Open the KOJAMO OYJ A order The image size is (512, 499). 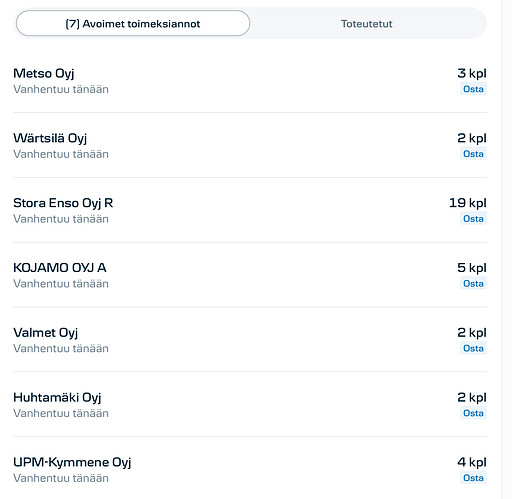pyautogui.click(x=250, y=275)
